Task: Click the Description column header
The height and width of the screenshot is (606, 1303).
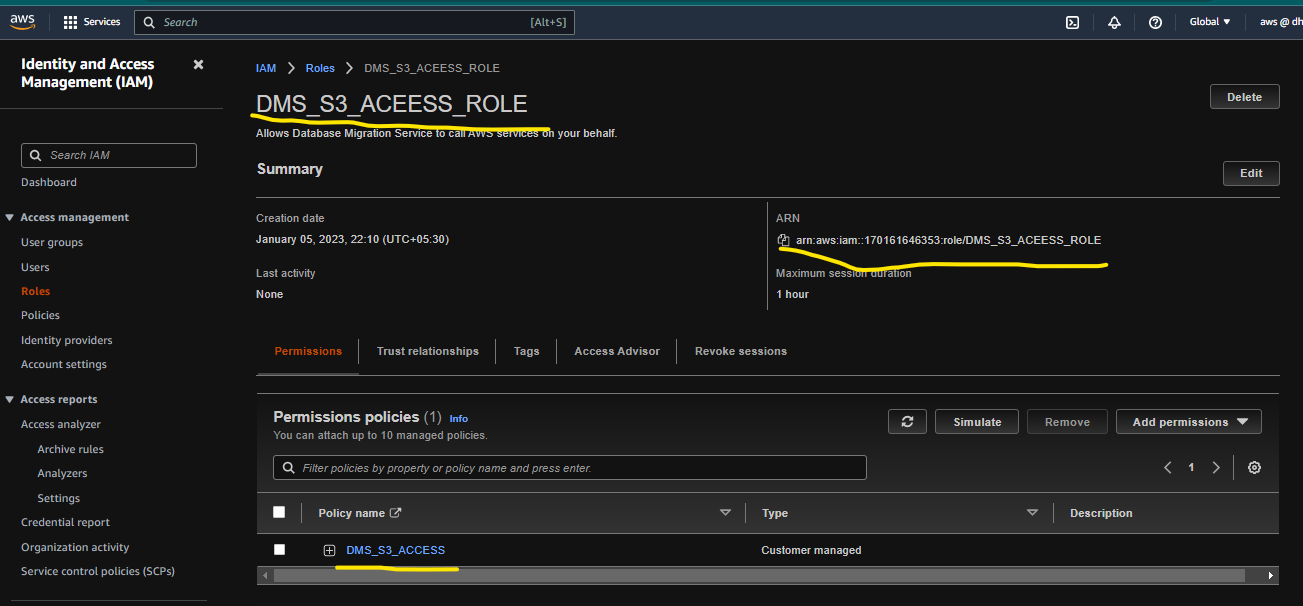Action: [1101, 513]
